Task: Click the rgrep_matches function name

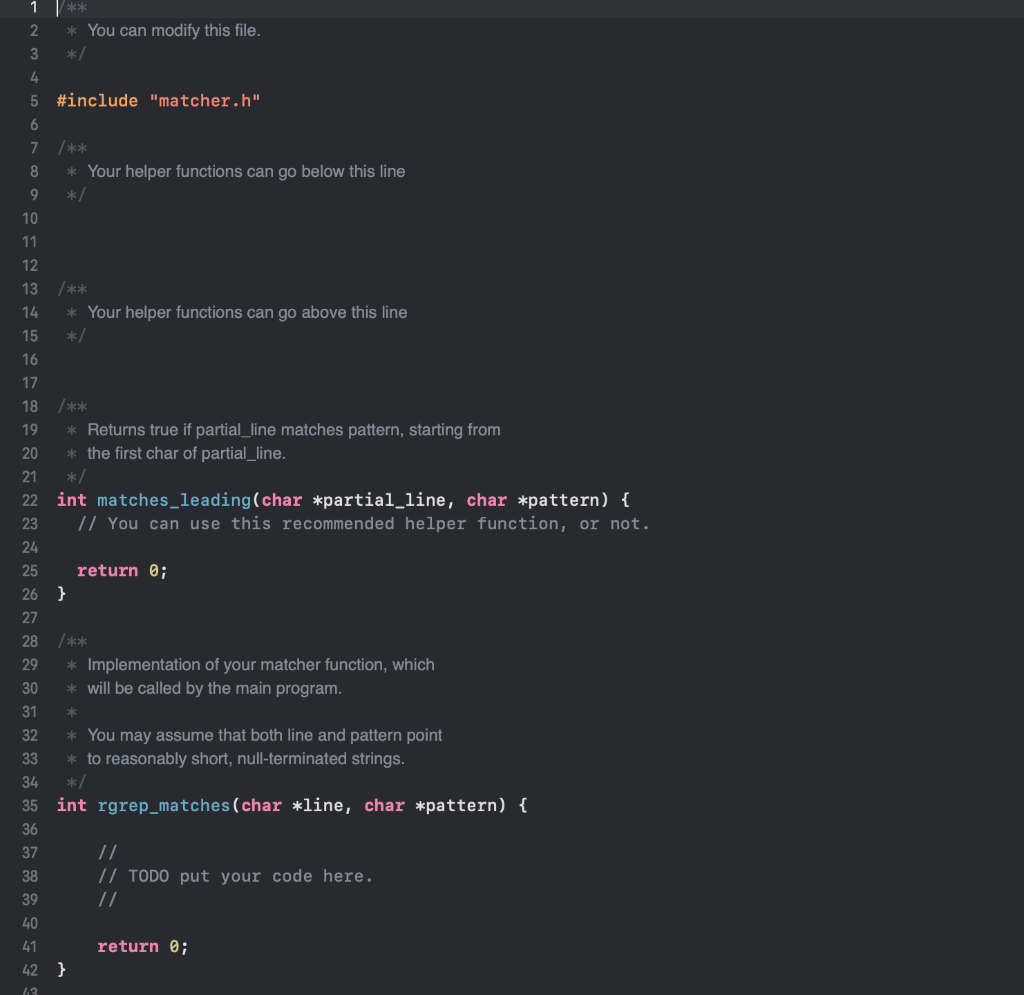Action: click(x=163, y=805)
